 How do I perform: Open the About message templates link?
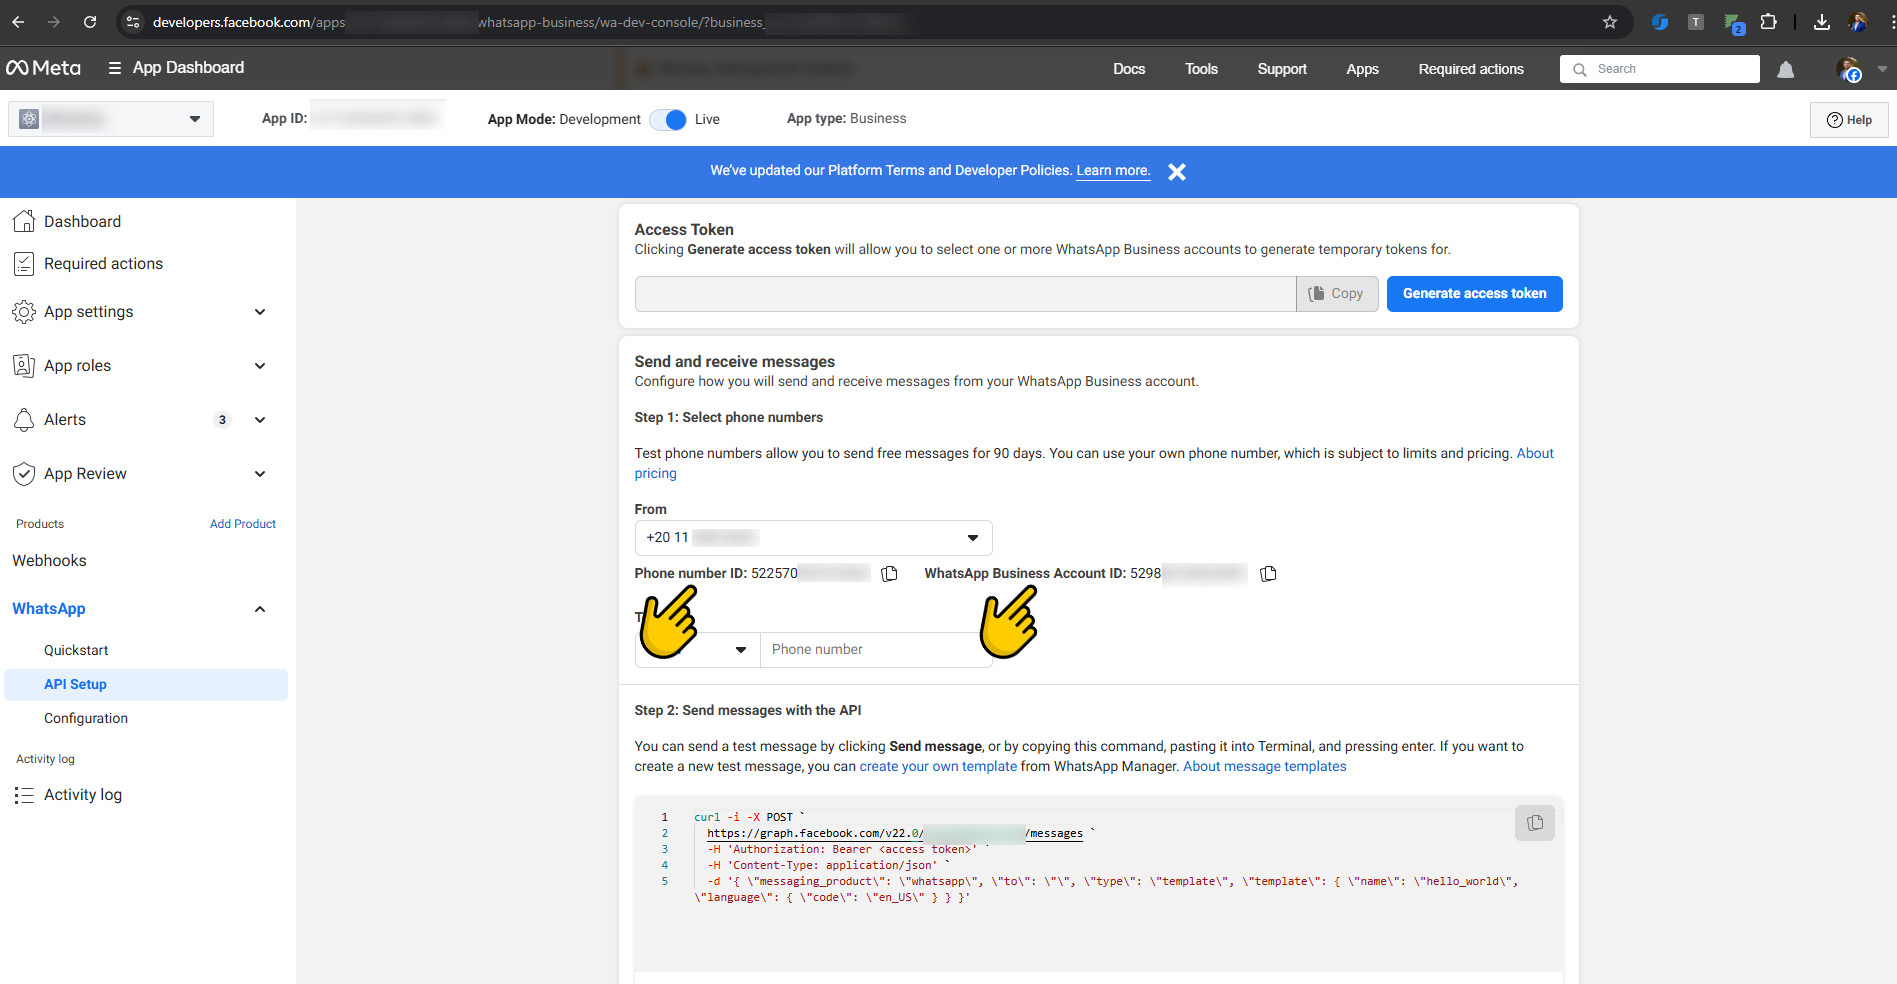[1264, 766]
